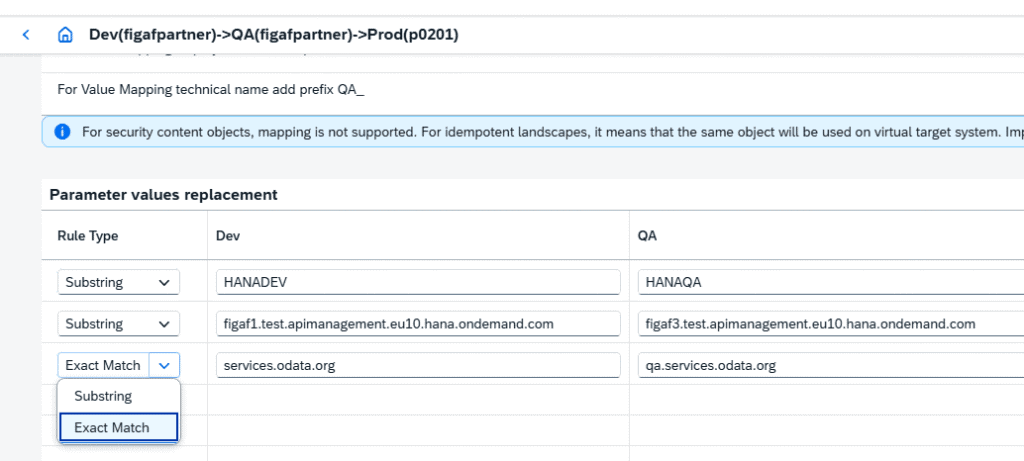Collapse the Exact Match dropdown using its chevron
Viewport: 1024px width, 461px height.
click(165, 366)
